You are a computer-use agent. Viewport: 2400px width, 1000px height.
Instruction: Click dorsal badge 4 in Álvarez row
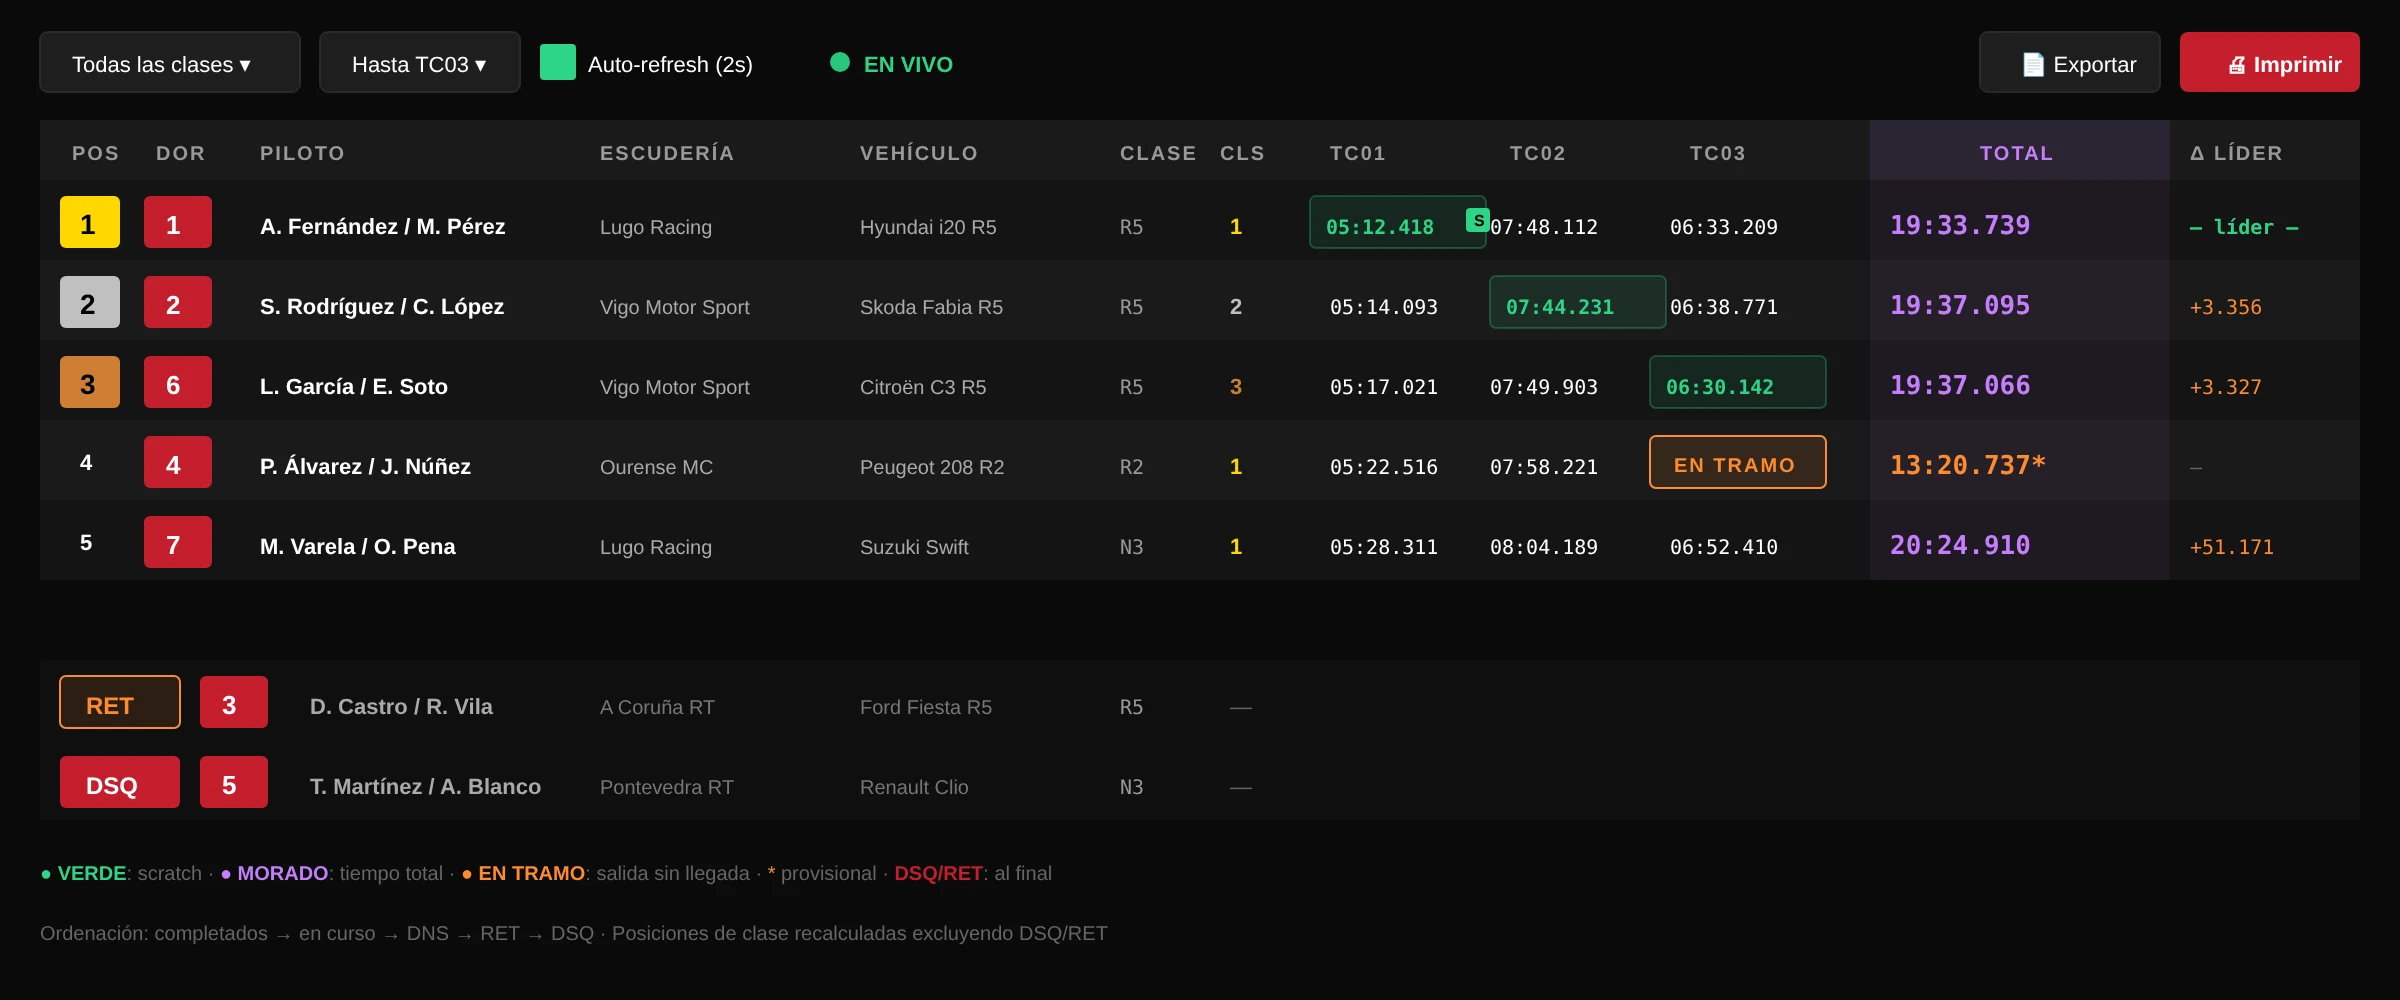point(178,462)
